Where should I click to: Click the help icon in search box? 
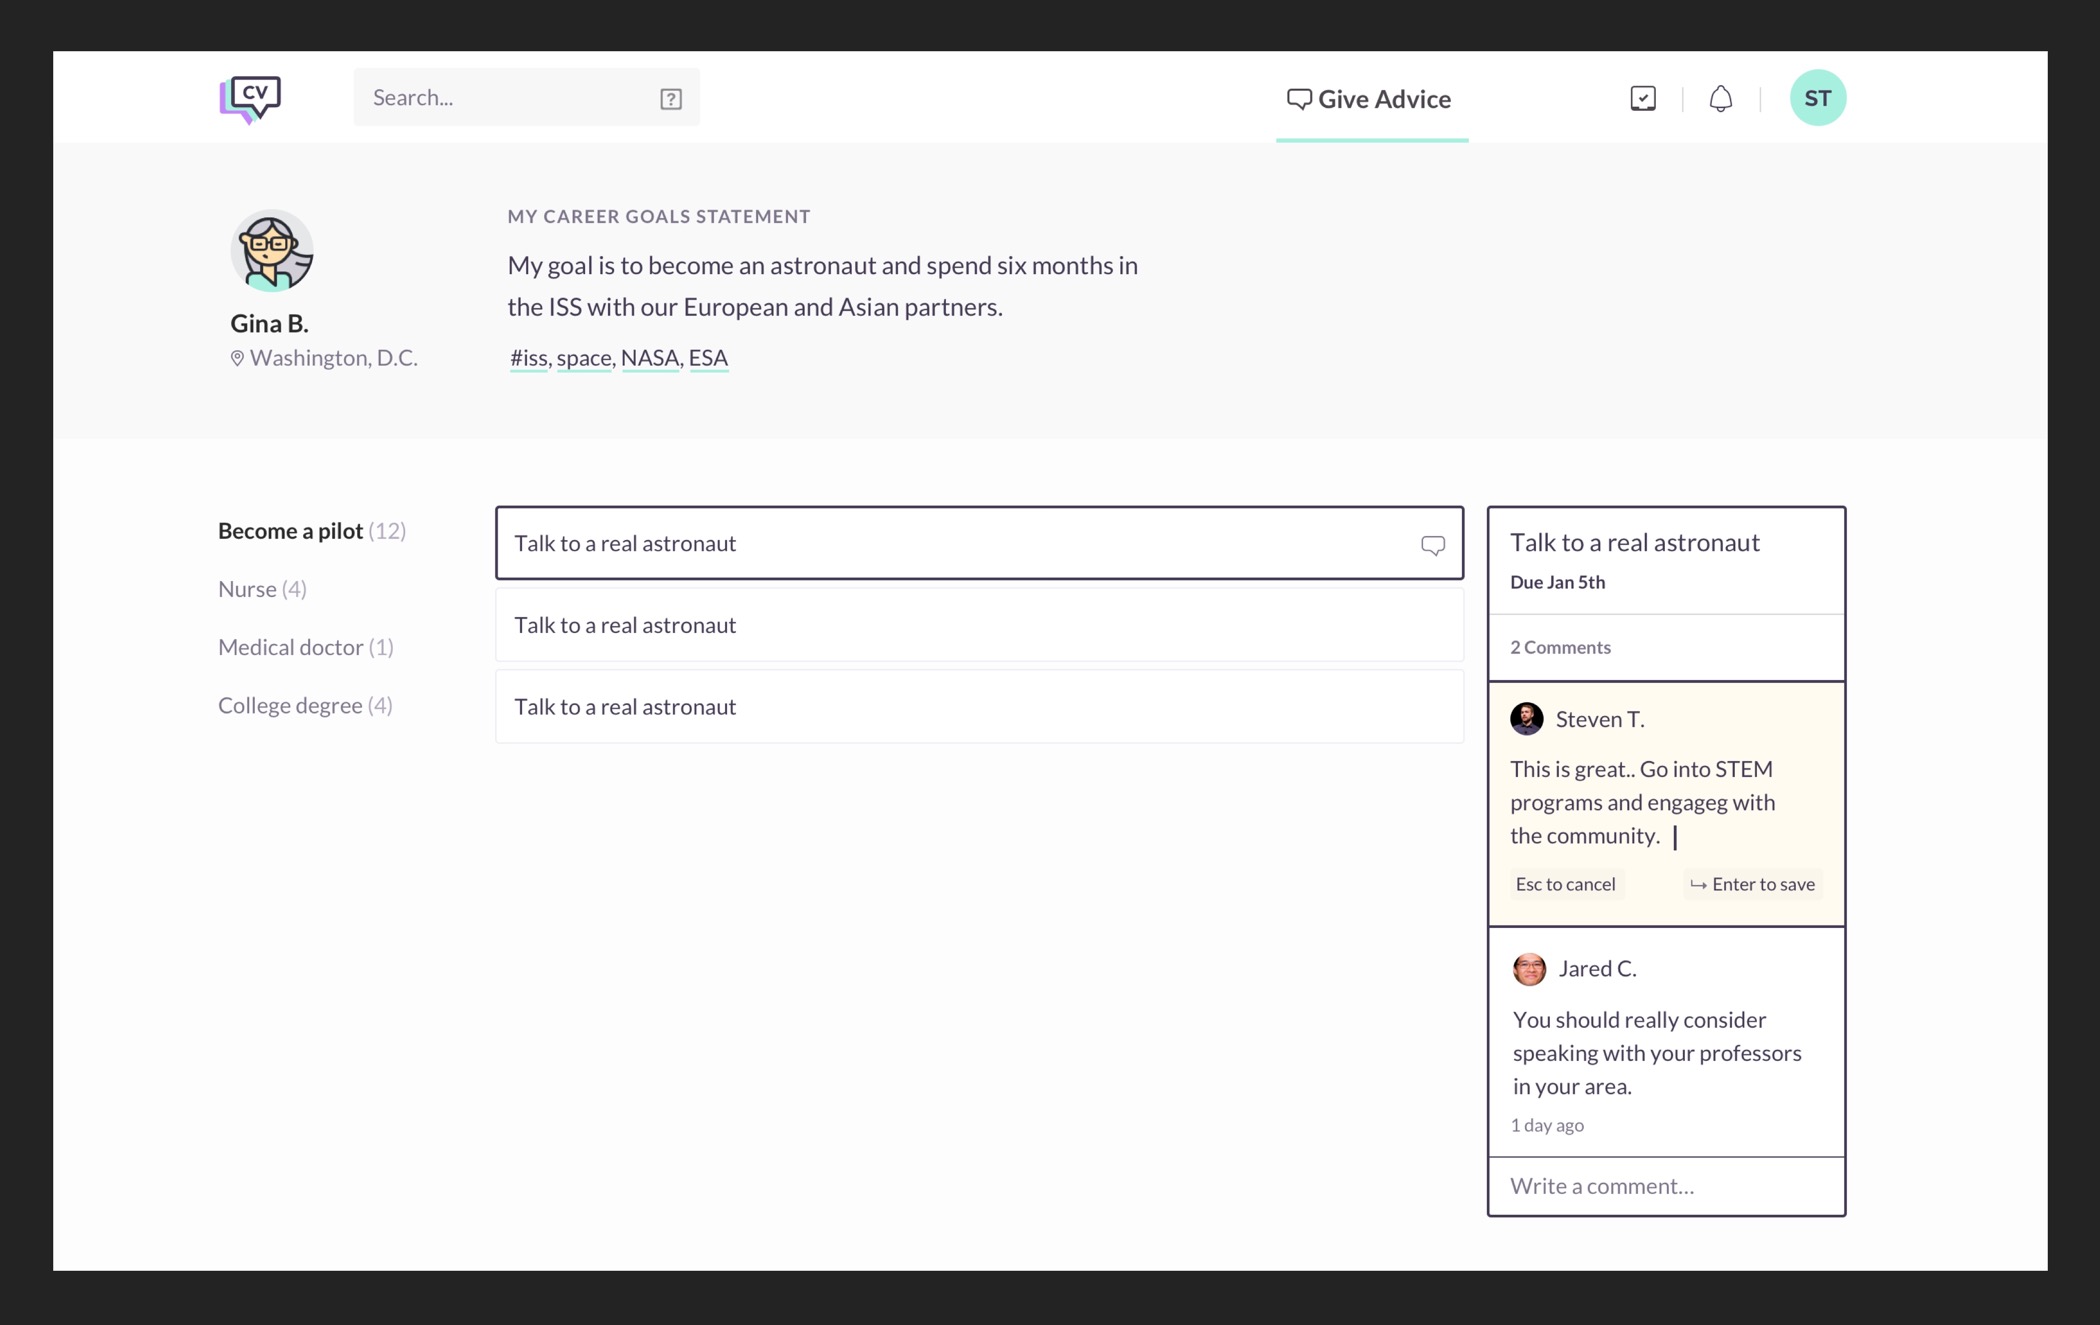point(670,98)
